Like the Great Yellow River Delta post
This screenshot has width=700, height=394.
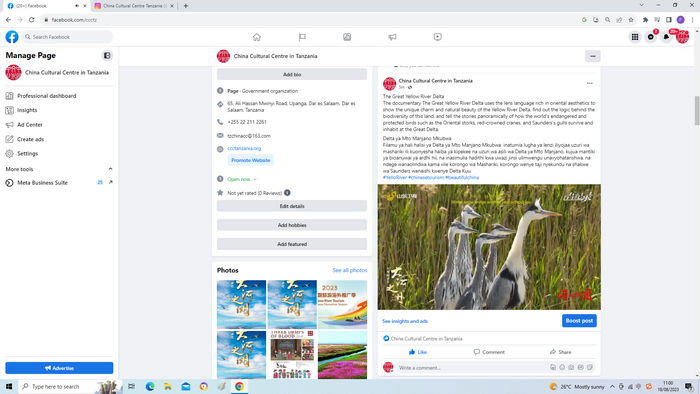tap(418, 352)
